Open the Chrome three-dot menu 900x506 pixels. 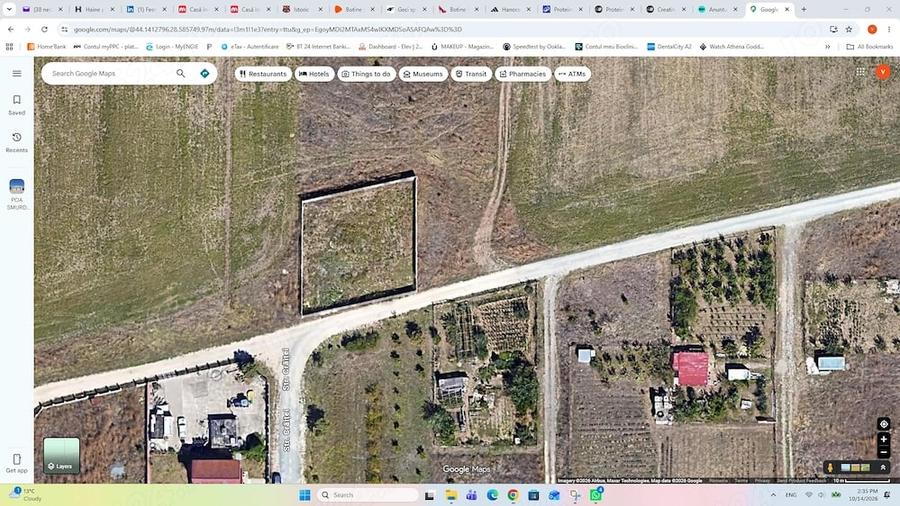click(889, 29)
